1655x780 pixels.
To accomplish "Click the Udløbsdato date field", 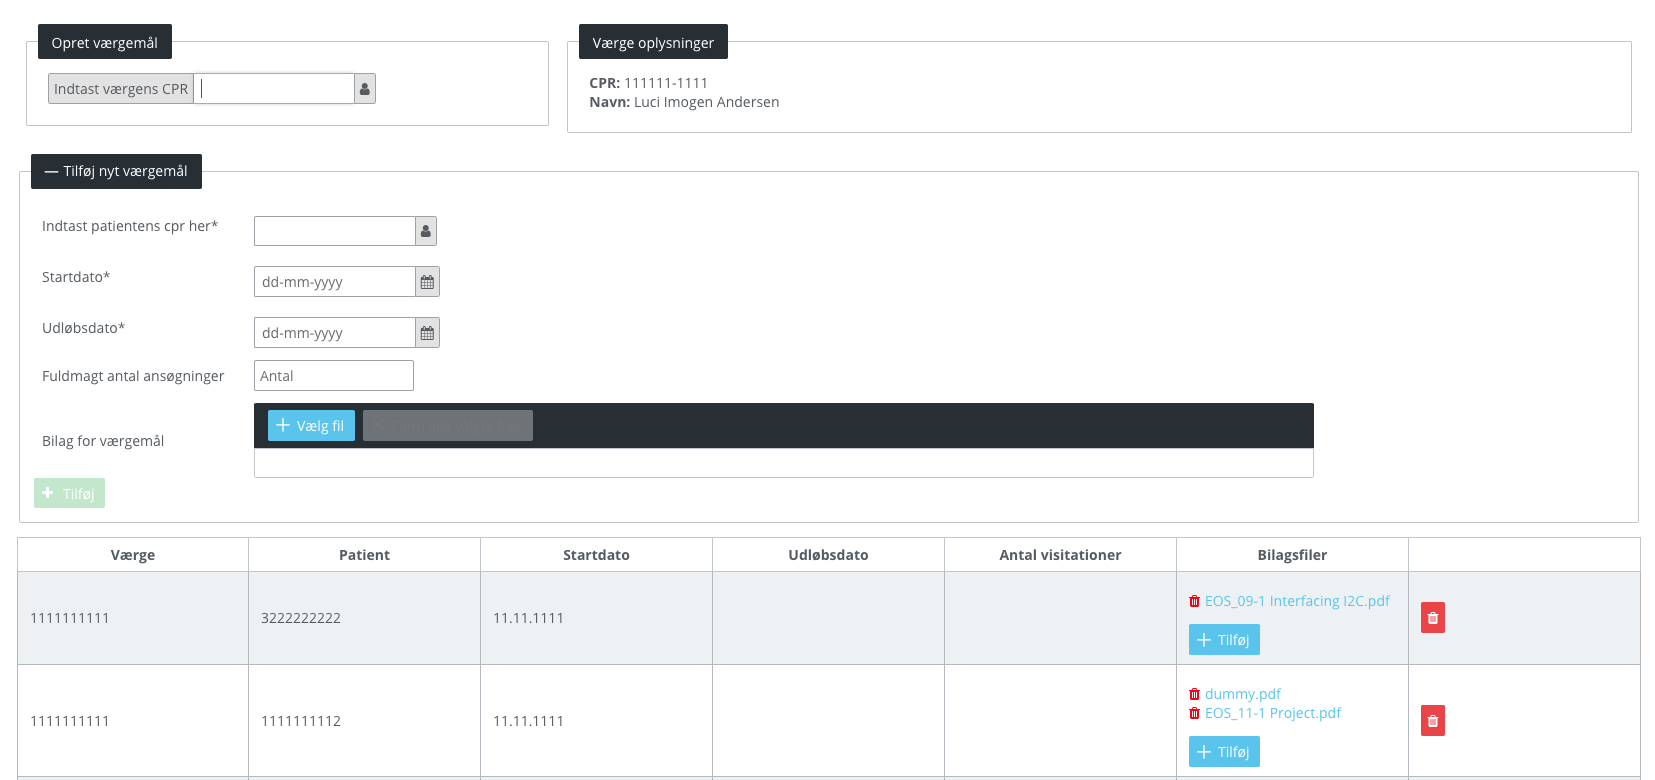I will pos(335,333).
